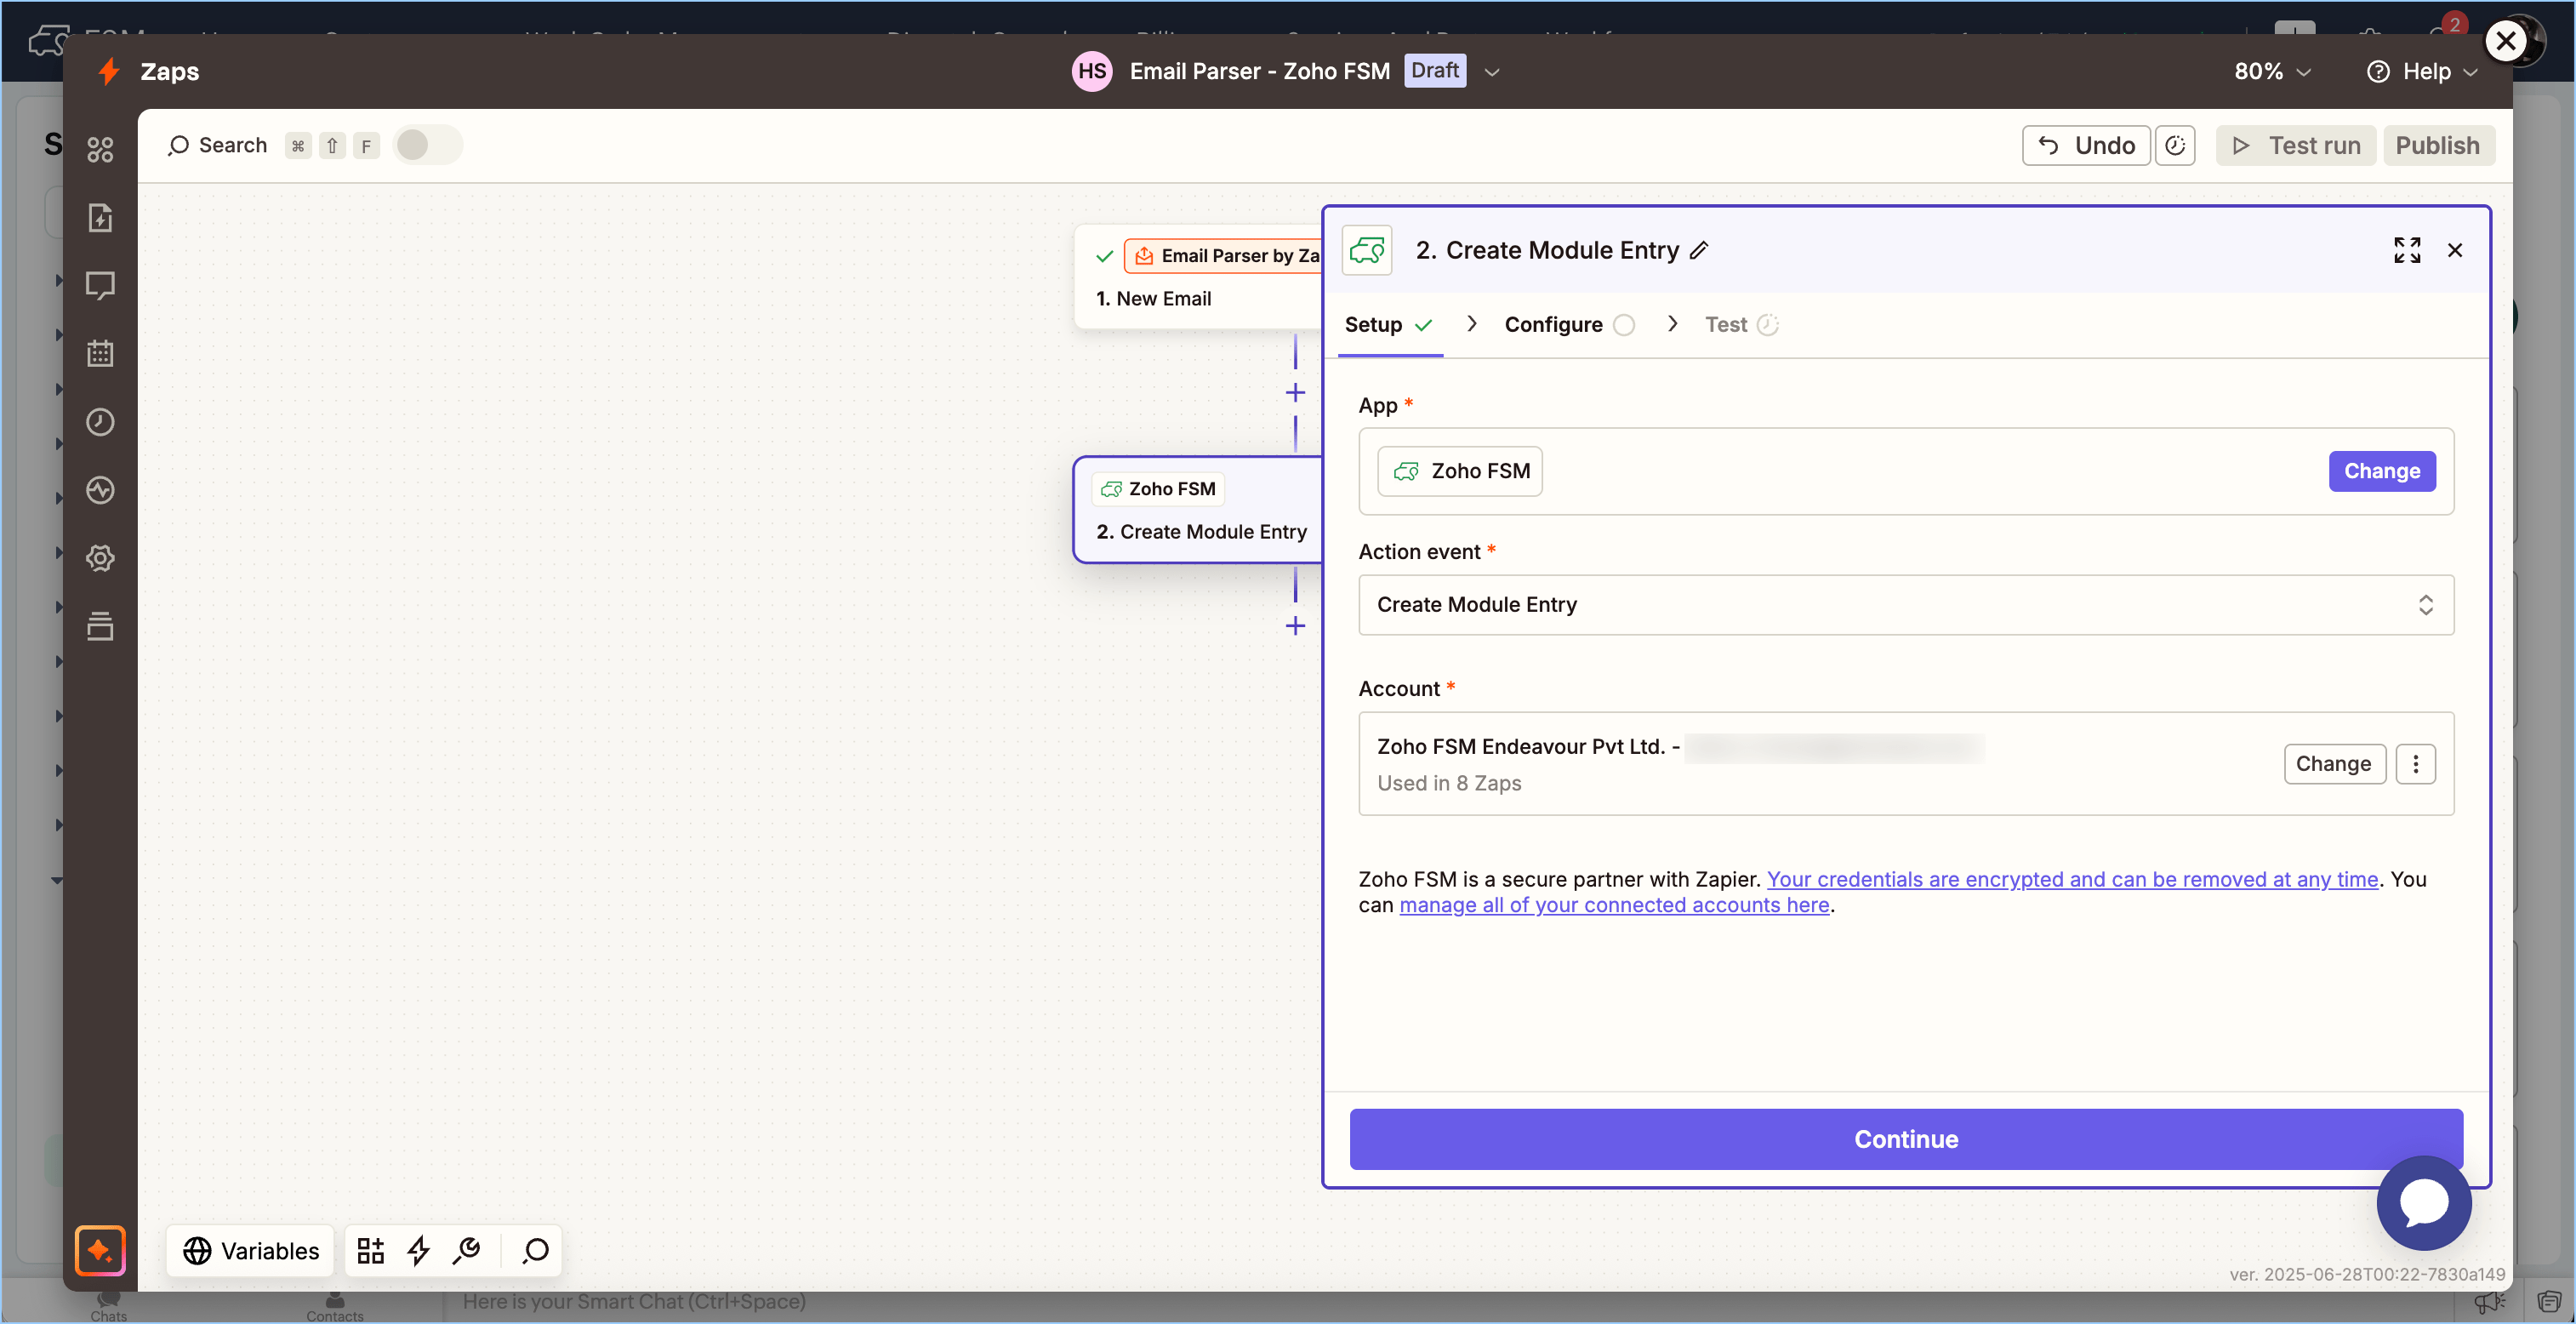This screenshot has height=1324, width=2576.
Task: Open manage all connected accounts link
Action: point(1613,905)
